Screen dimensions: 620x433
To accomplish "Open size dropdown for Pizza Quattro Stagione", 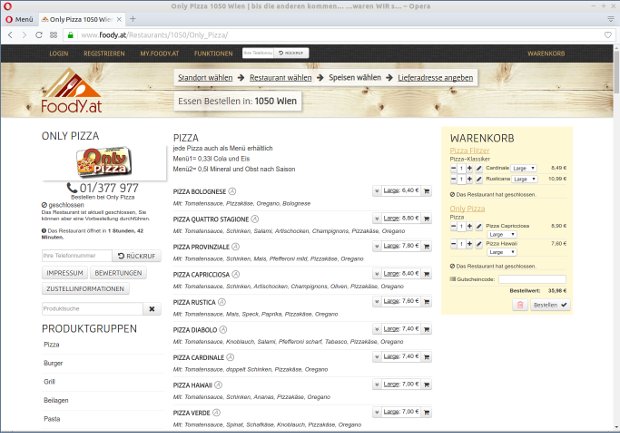I will [376, 219].
